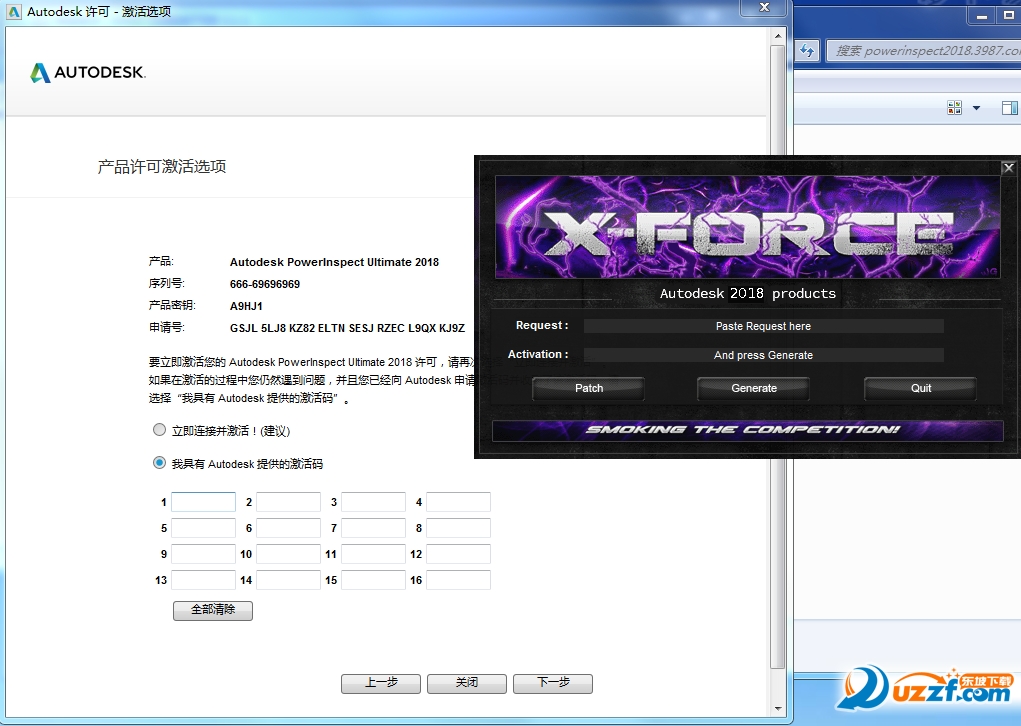Click the 全部清除 button

click(213, 610)
